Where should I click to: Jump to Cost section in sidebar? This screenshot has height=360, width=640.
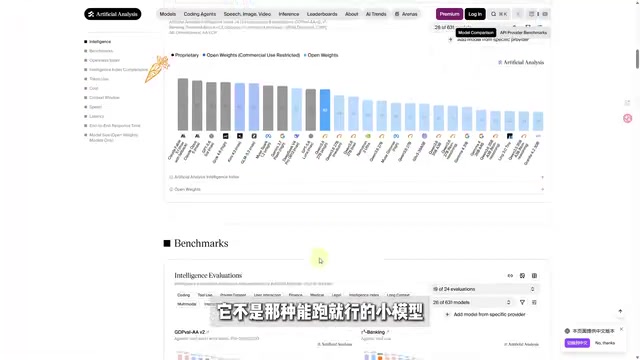pos(93,88)
